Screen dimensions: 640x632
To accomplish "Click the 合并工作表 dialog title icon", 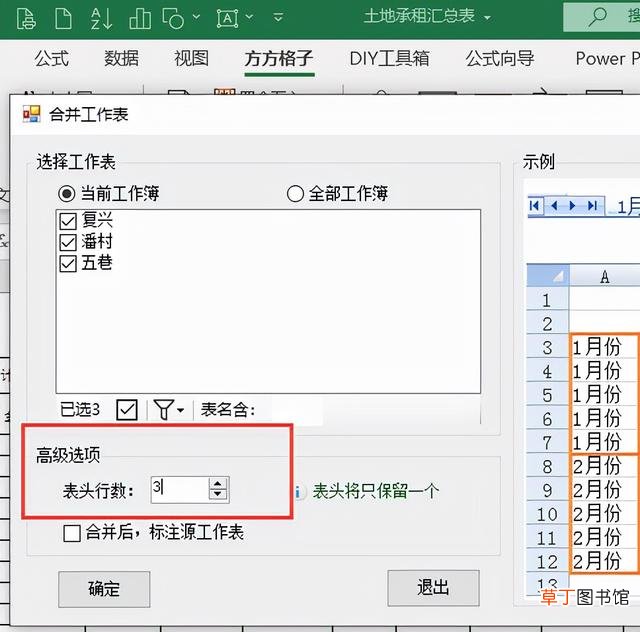I will click(31, 114).
